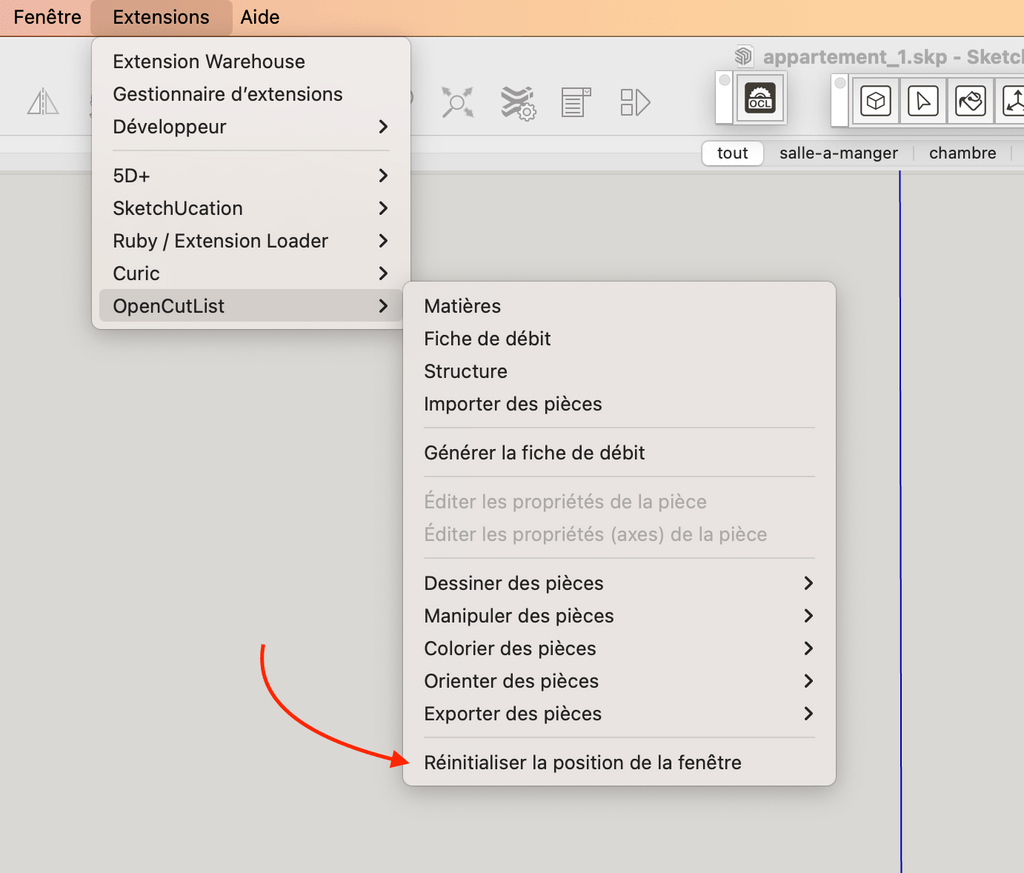Switch to the salle-a-manger scene tab

(x=839, y=153)
